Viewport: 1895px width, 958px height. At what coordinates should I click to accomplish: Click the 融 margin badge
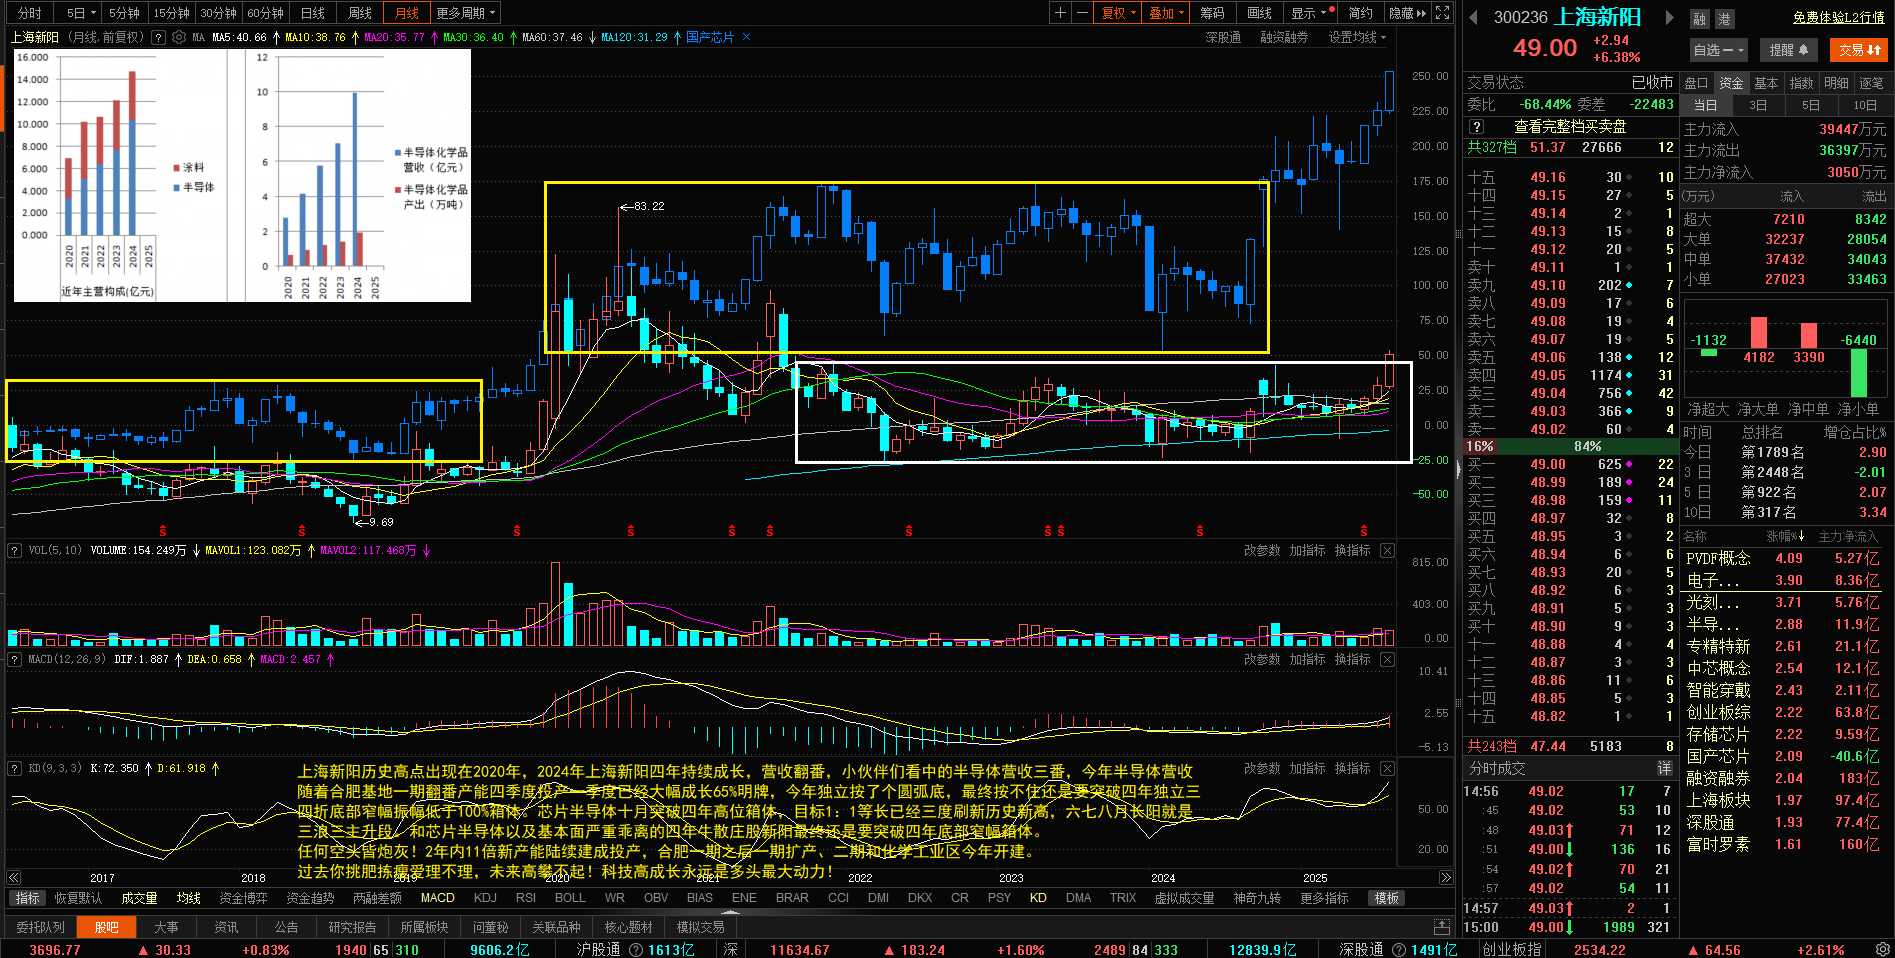(1700, 19)
